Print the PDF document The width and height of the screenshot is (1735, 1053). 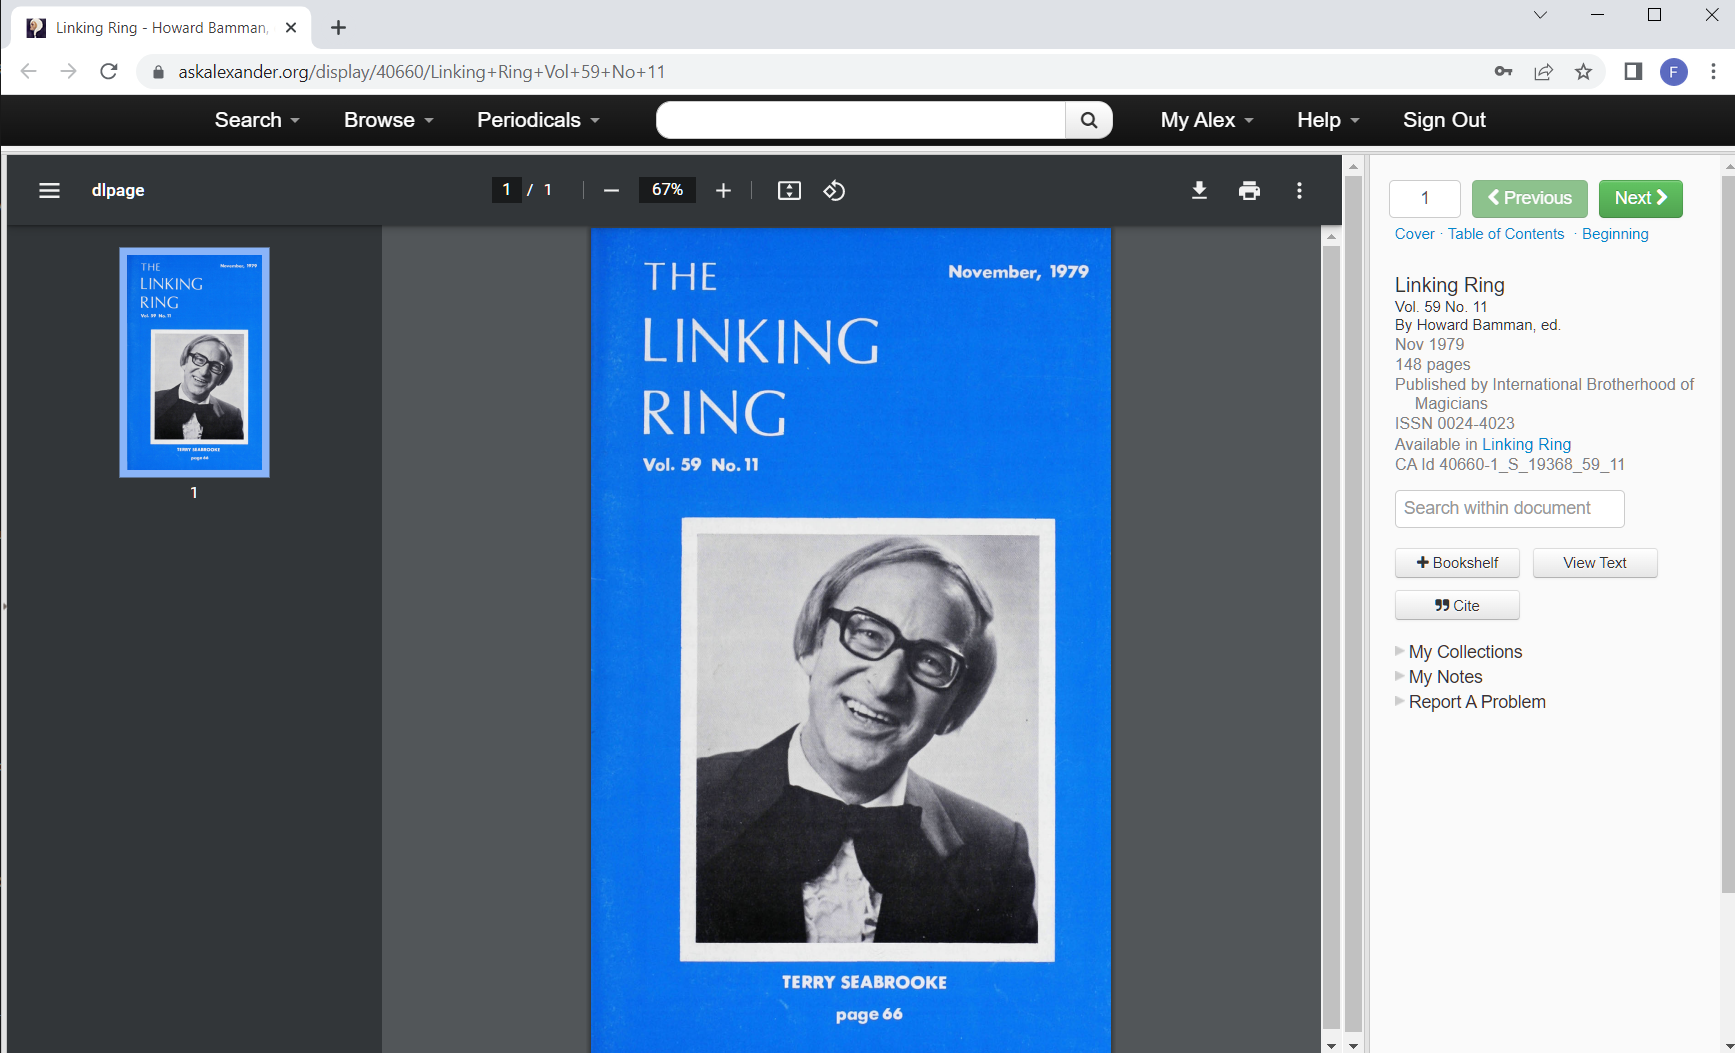[x=1249, y=190]
